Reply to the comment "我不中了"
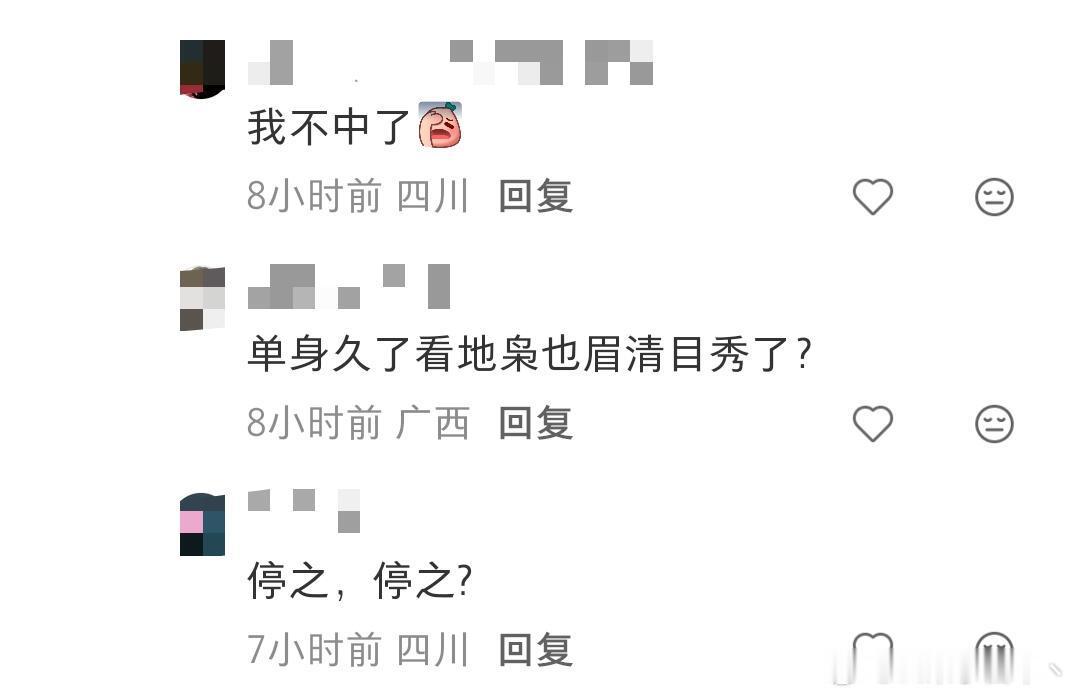The height and width of the screenshot is (696, 1080). pyautogui.click(x=536, y=196)
